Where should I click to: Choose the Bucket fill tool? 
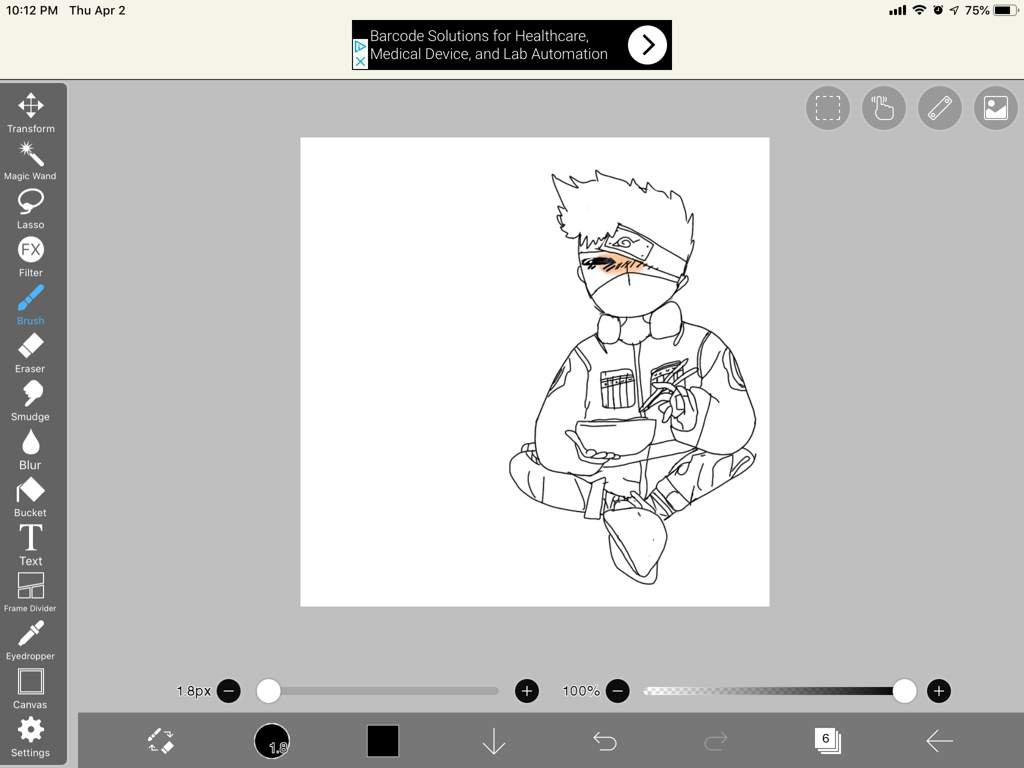(x=30, y=498)
